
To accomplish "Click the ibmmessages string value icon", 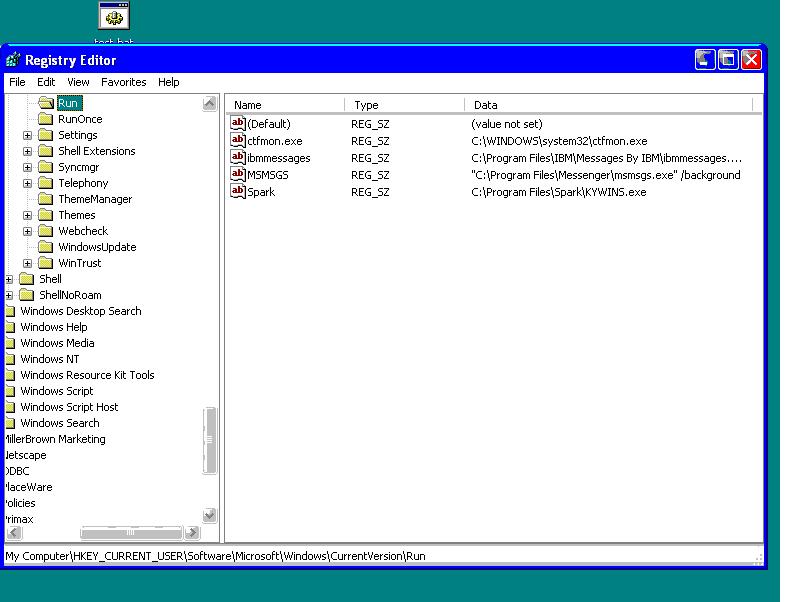I will coord(238,157).
